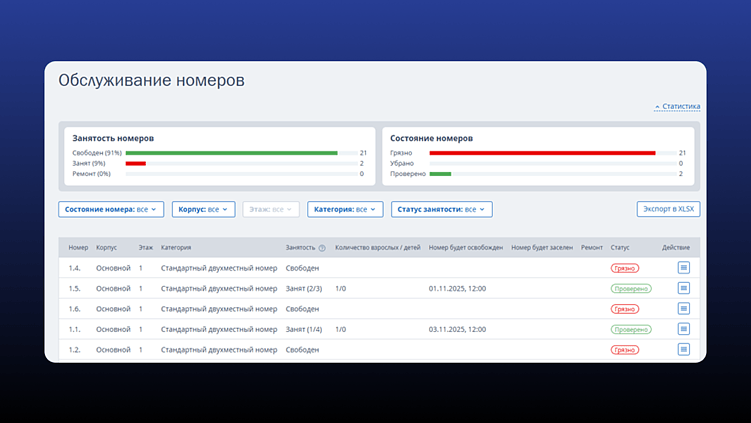Click the date 01.11.2025, 12:00
Viewport: 751px width, 423px height.
pyautogui.click(x=457, y=288)
